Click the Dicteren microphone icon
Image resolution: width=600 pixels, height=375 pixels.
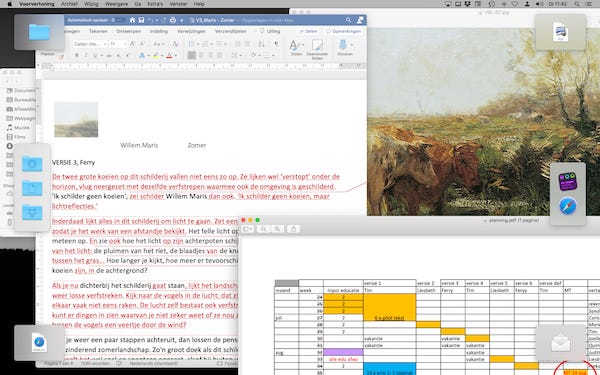click(x=343, y=45)
